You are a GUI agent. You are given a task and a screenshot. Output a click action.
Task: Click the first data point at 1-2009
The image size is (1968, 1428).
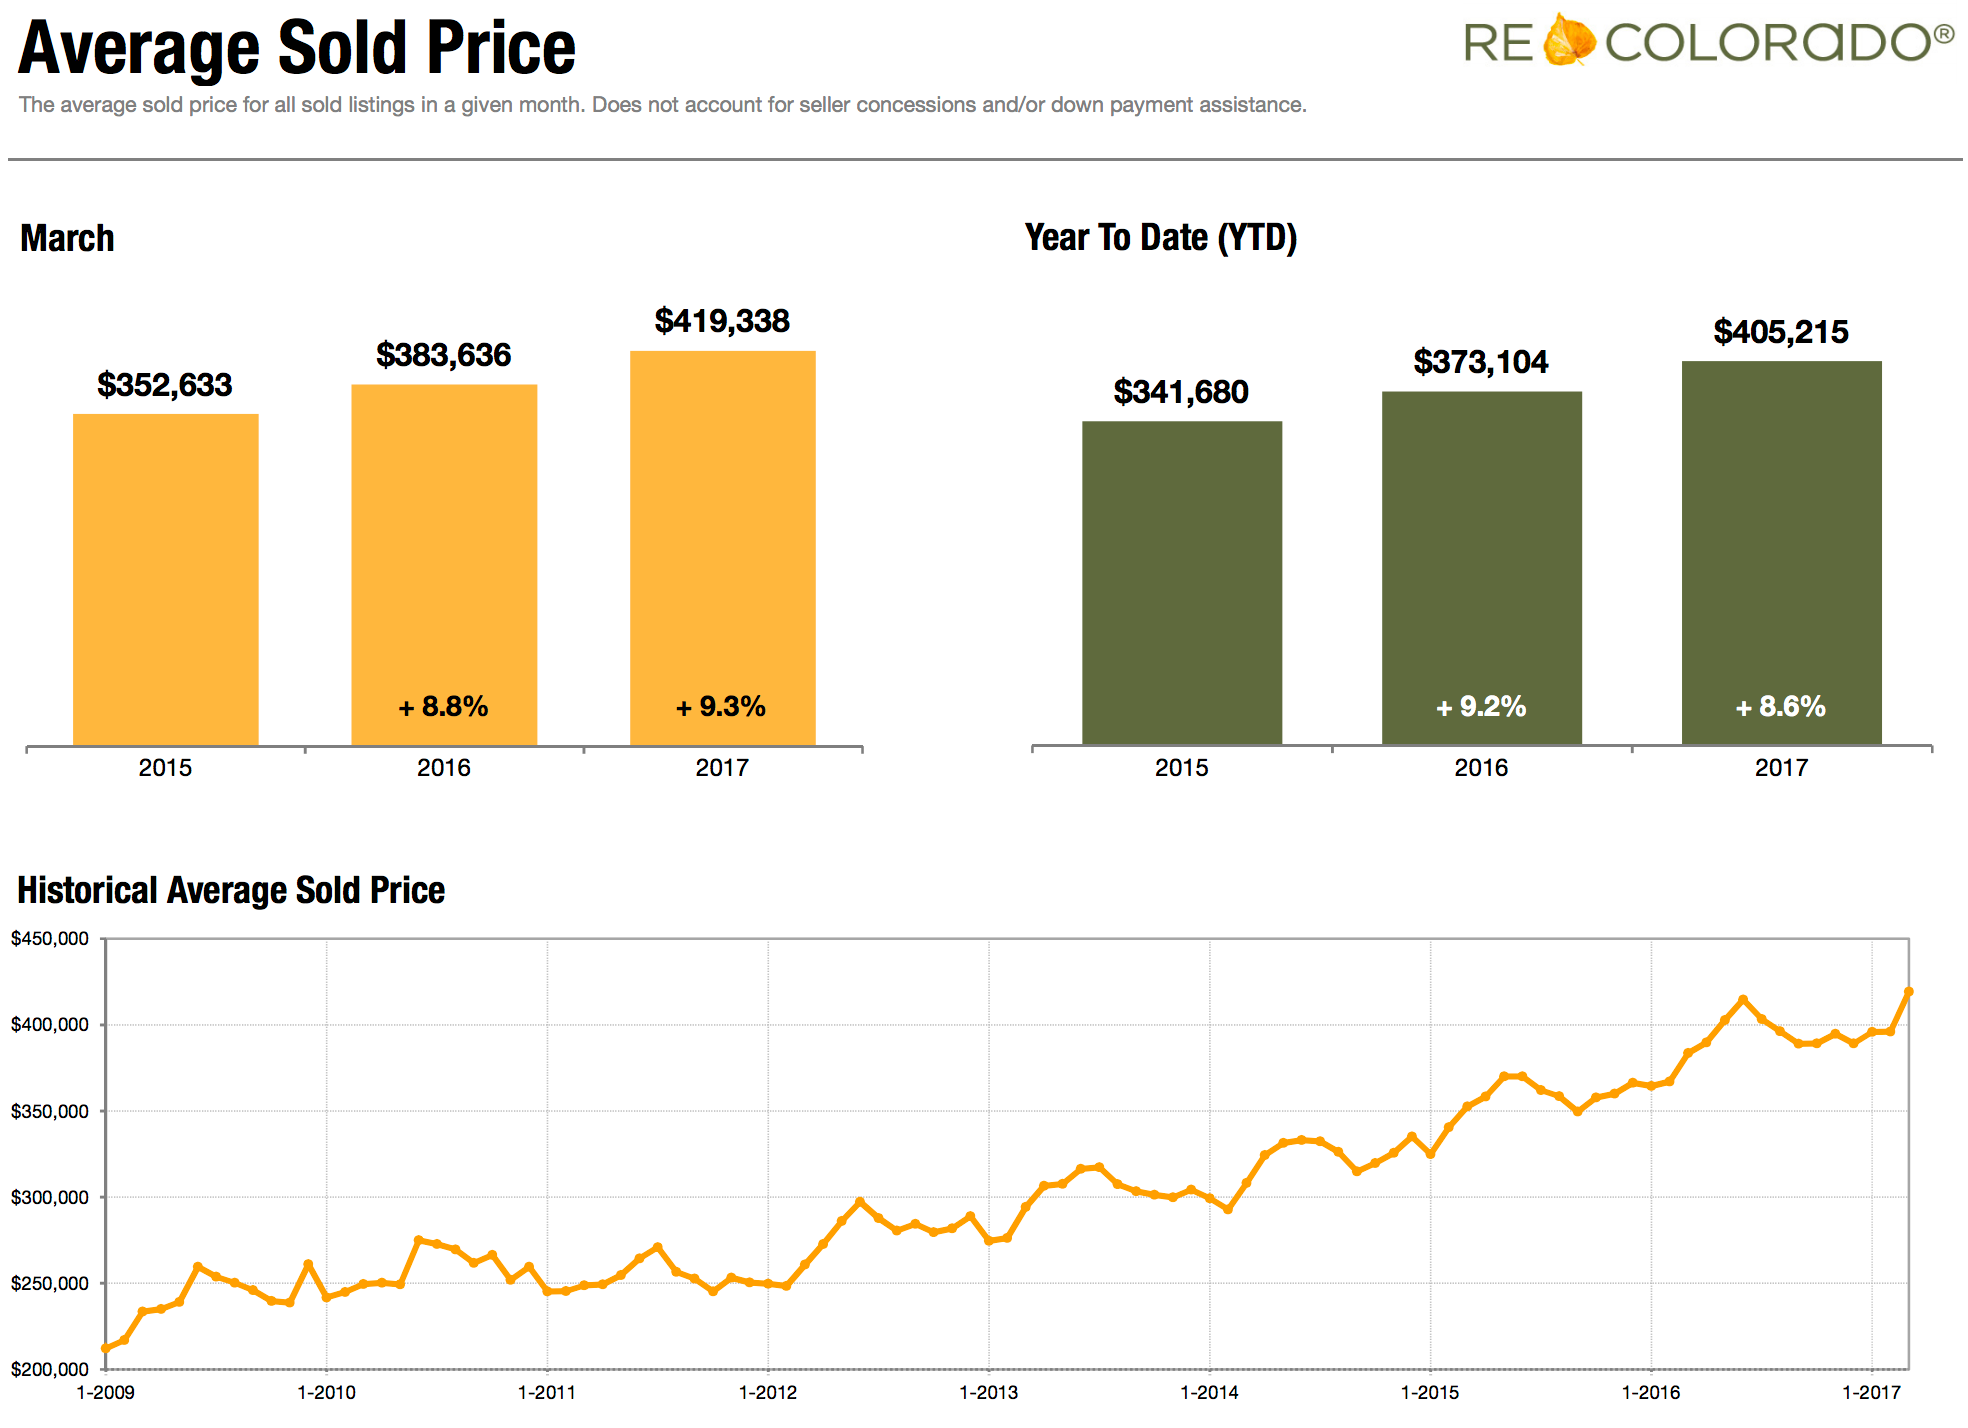click(x=106, y=1349)
